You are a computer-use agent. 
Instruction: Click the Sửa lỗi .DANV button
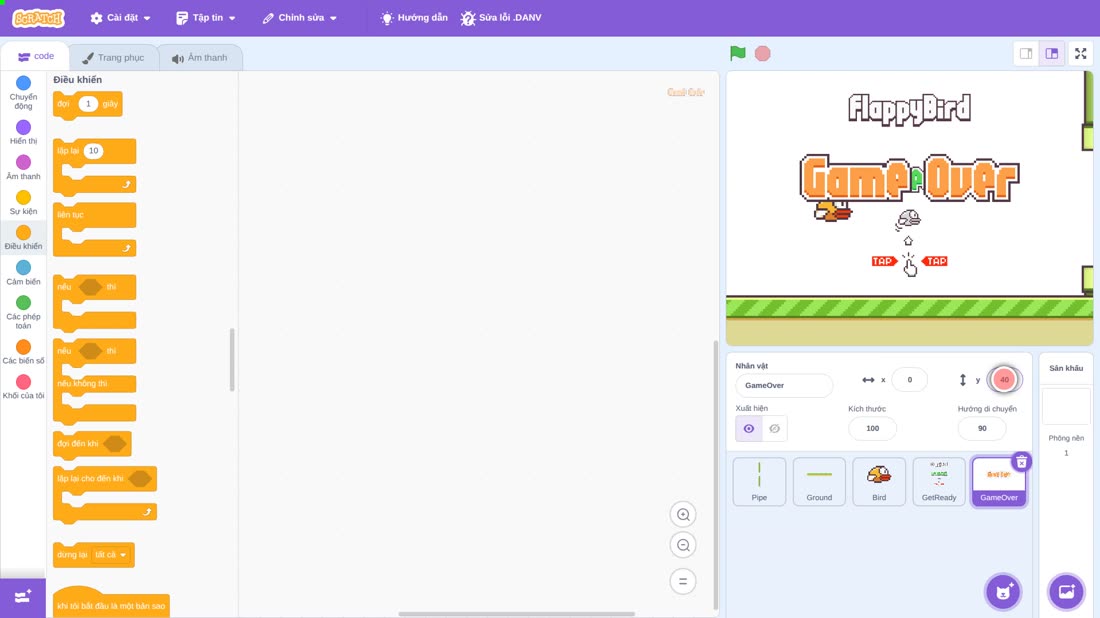tap(501, 18)
